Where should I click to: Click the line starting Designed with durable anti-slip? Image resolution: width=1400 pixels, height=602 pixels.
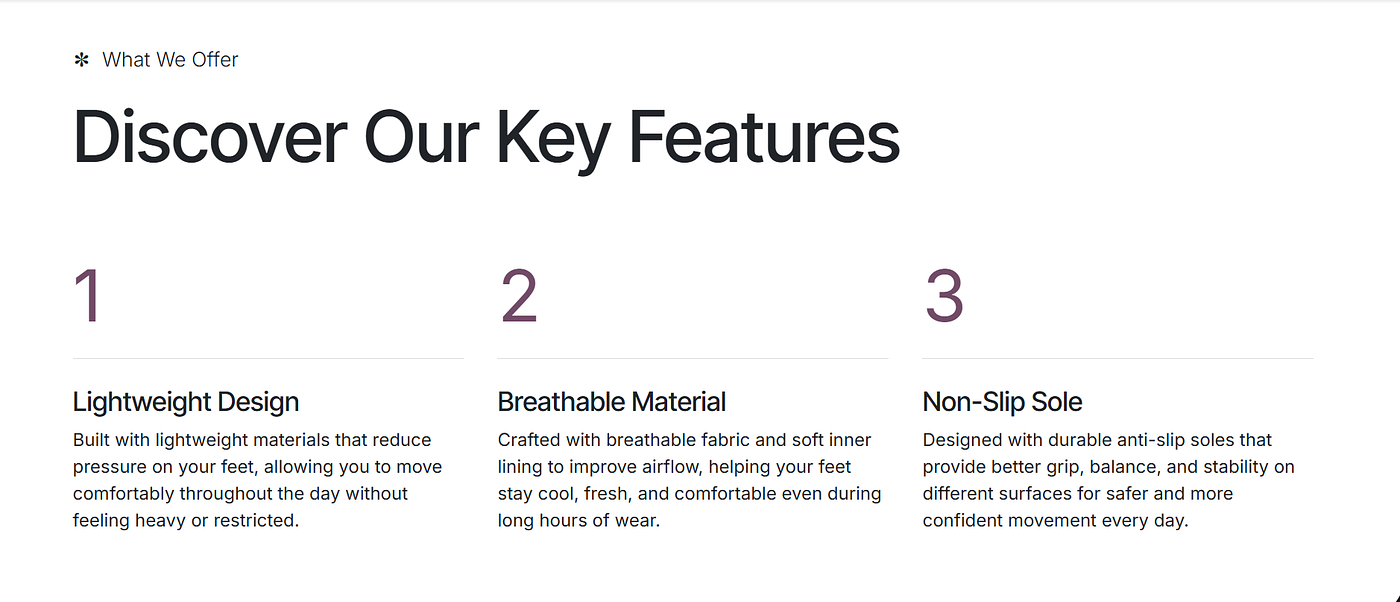coord(1097,440)
